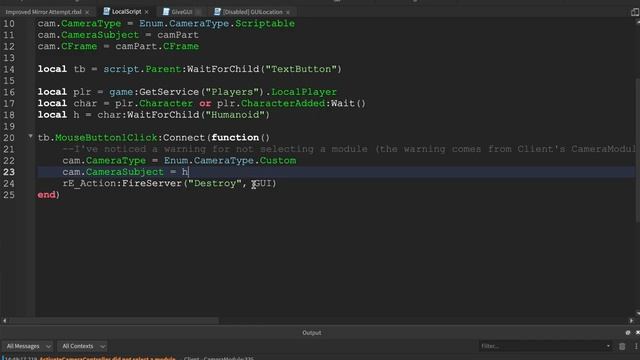
Task: Click the Output panel settings icon
Action: (628, 333)
